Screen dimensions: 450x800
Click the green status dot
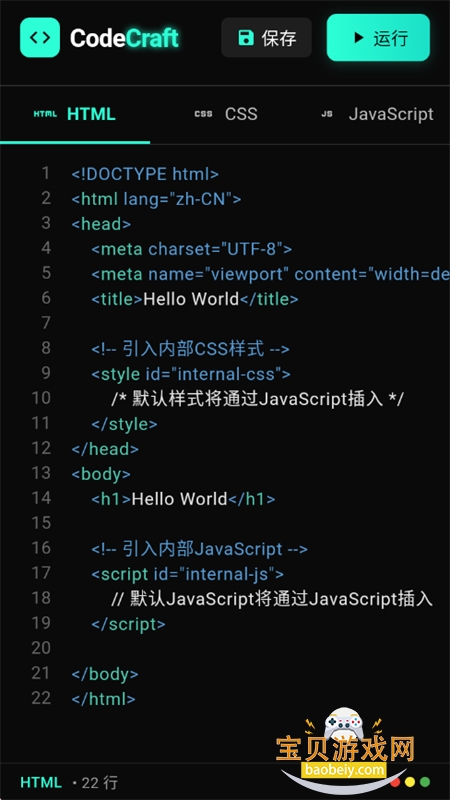[425, 782]
